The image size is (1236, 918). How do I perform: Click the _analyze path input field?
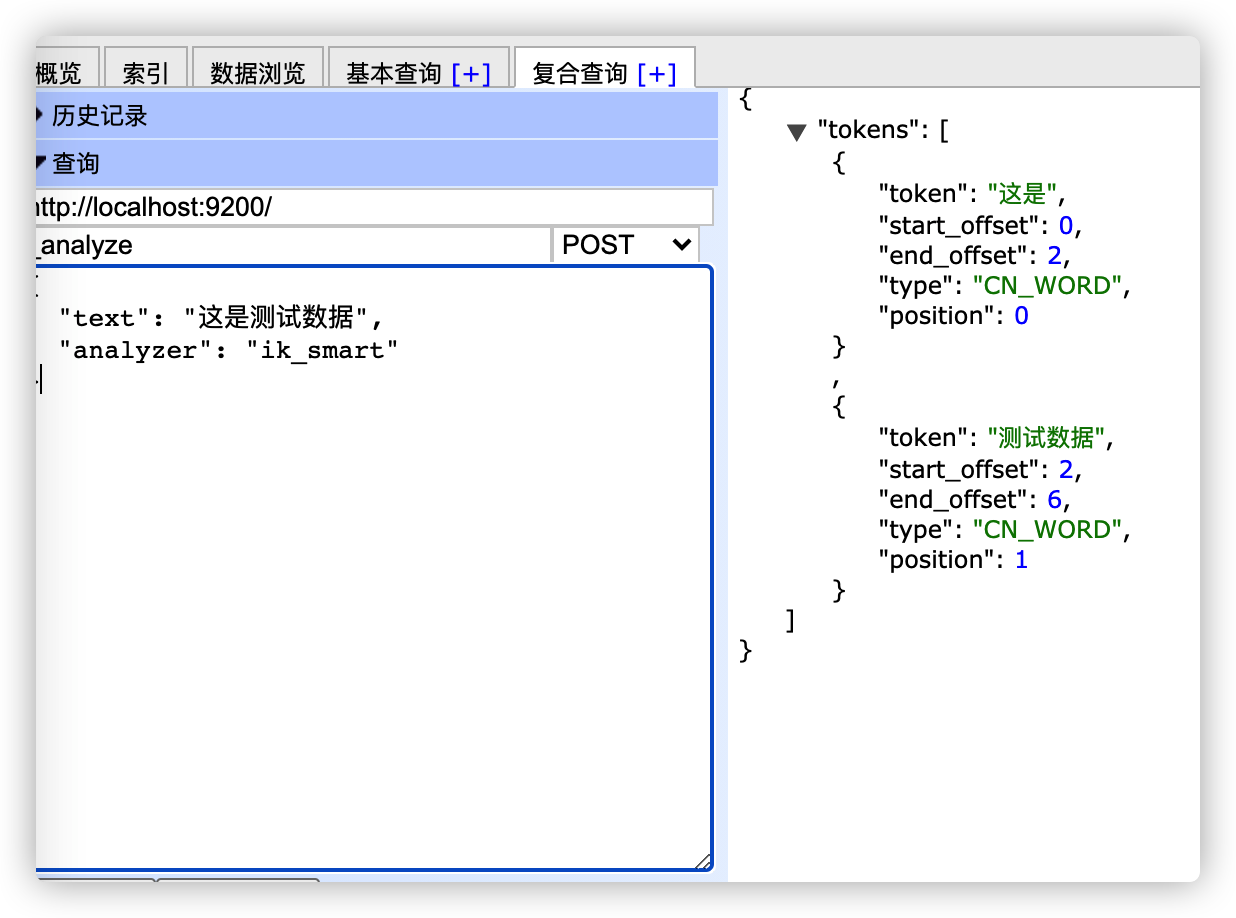click(x=293, y=245)
